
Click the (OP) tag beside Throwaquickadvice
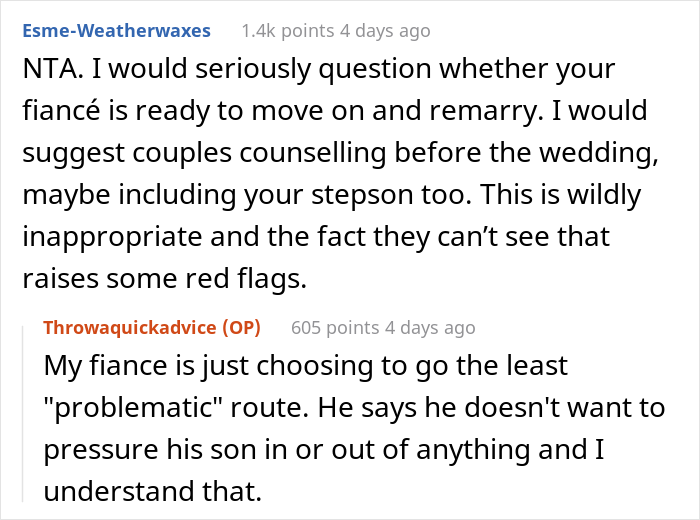(242, 328)
